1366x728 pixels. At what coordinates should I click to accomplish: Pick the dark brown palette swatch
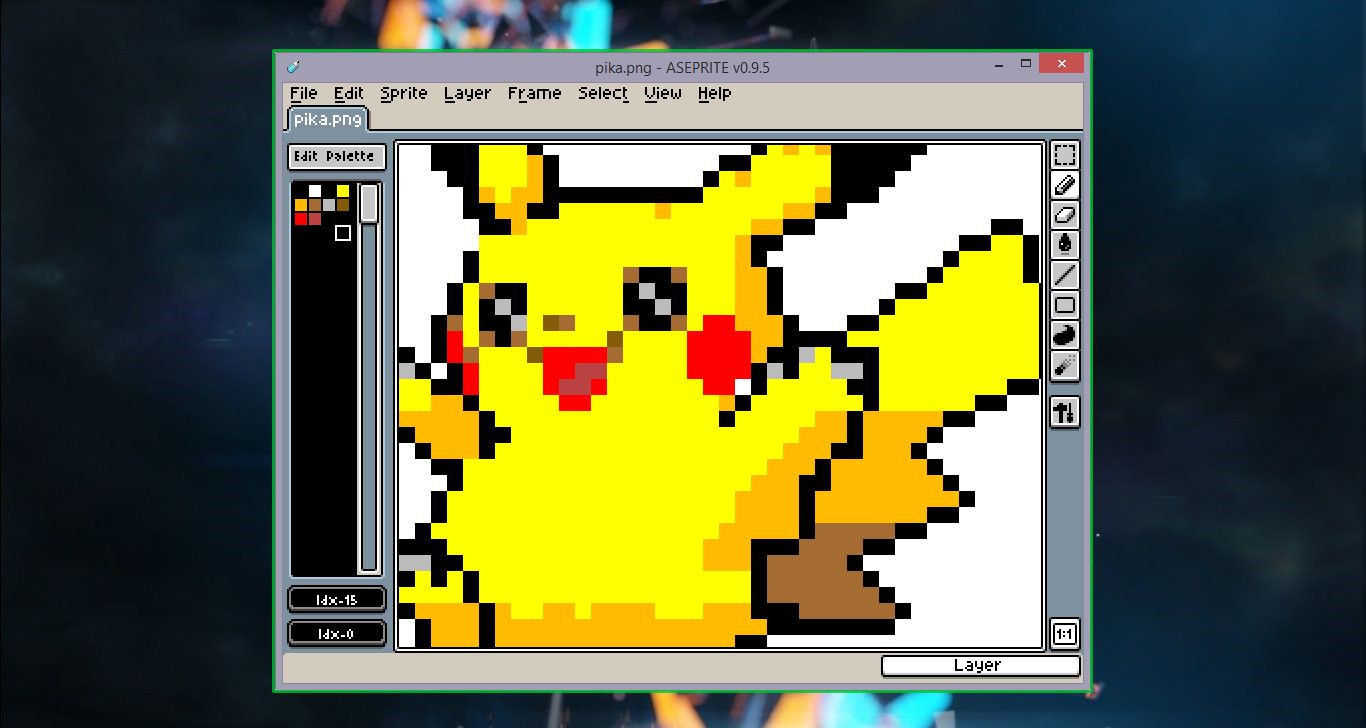343,205
